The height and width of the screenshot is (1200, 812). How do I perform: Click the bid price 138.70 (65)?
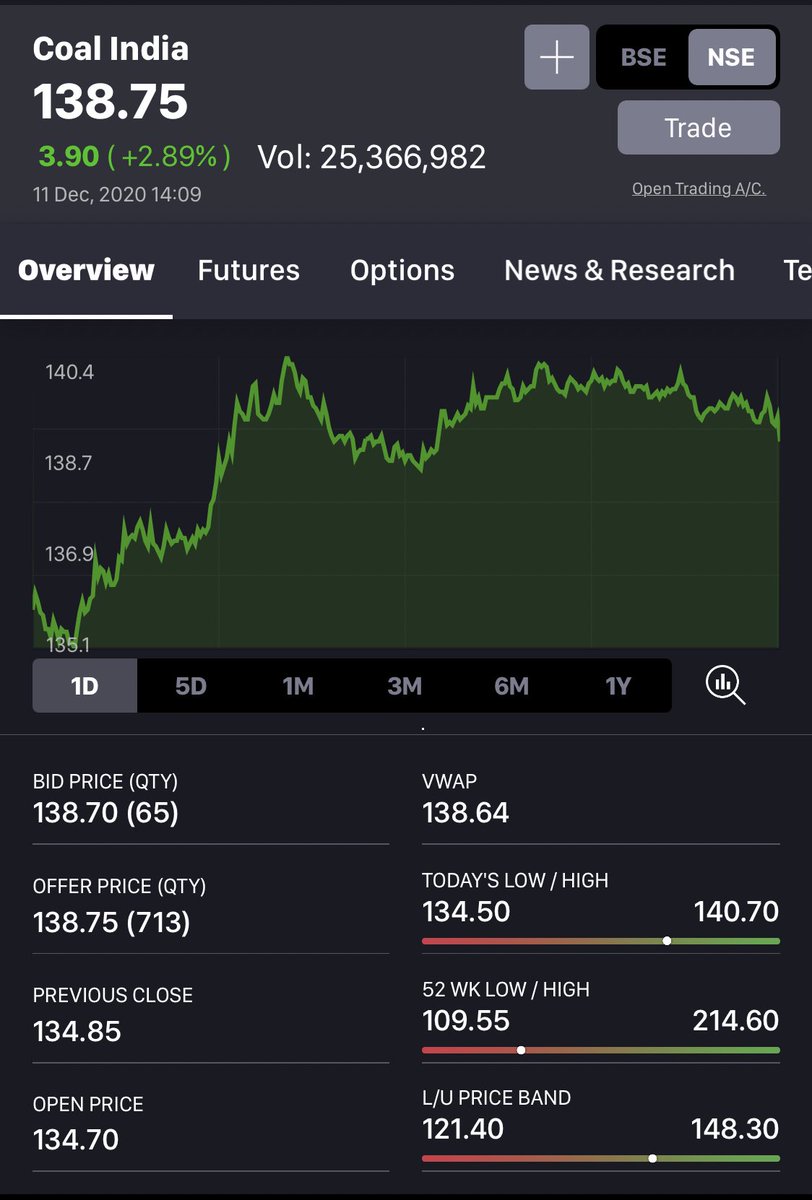pos(106,813)
